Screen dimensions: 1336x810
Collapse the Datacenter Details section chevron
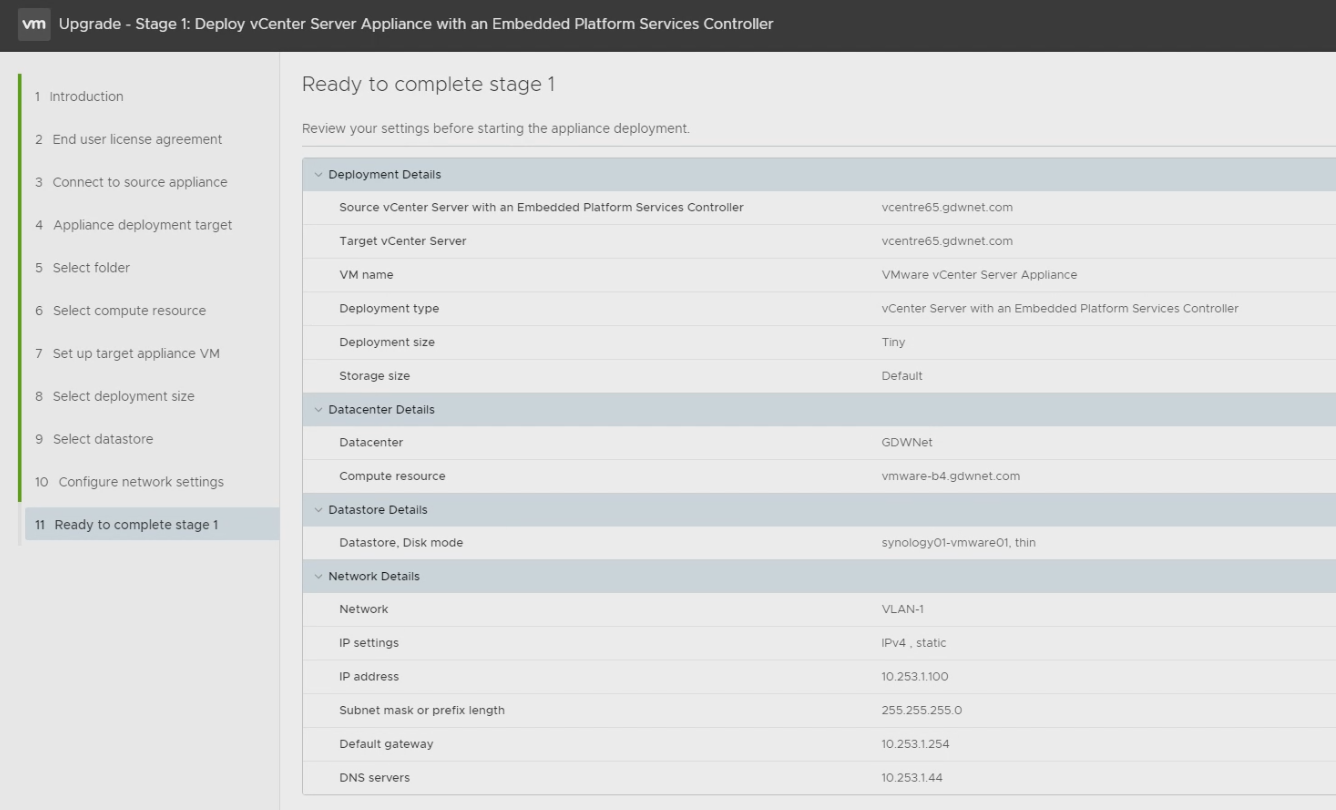pos(318,410)
